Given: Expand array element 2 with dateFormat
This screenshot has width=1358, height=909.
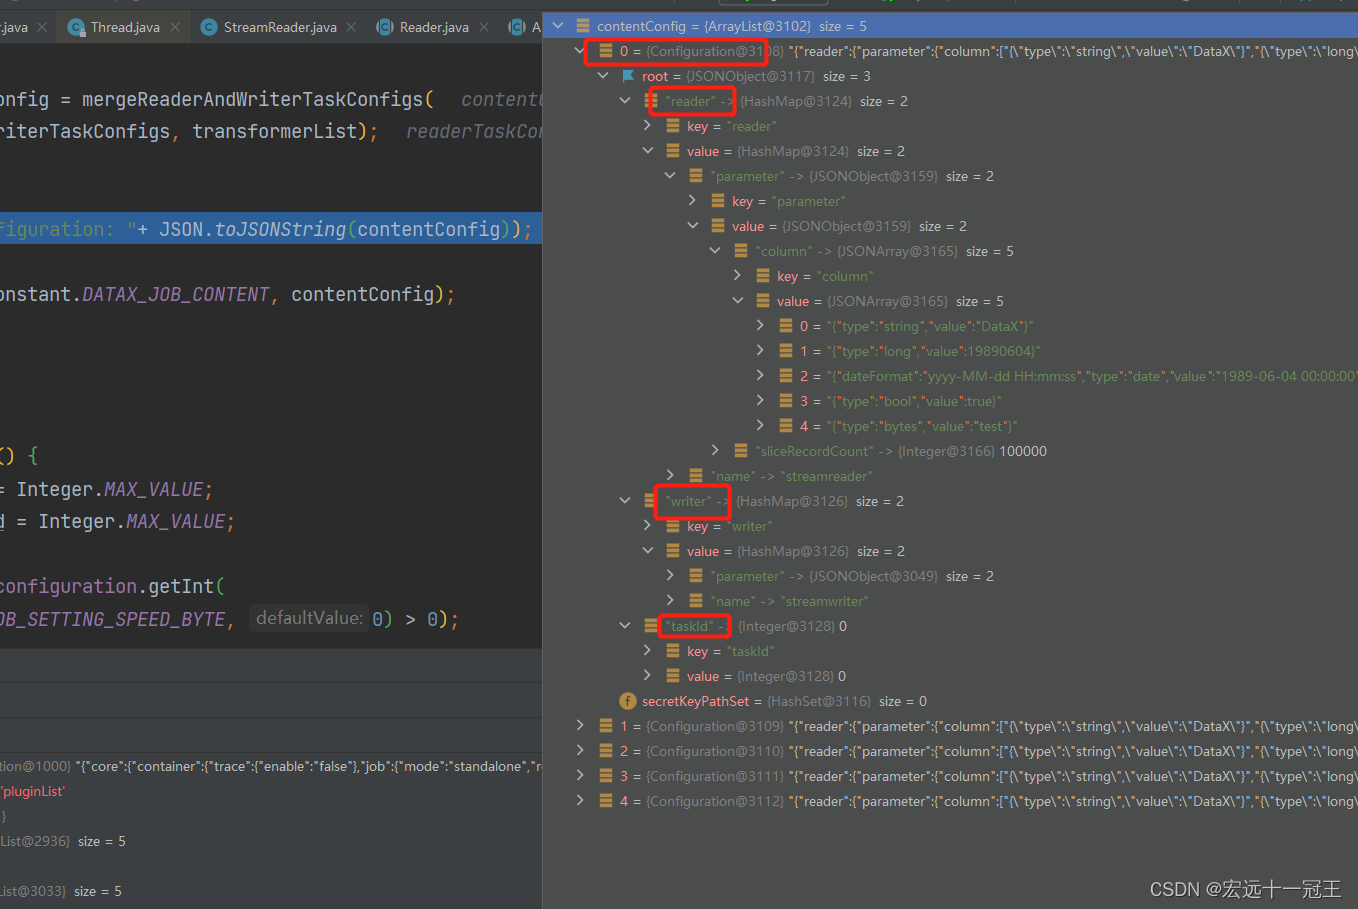Looking at the screenshot, I should coord(760,376).
